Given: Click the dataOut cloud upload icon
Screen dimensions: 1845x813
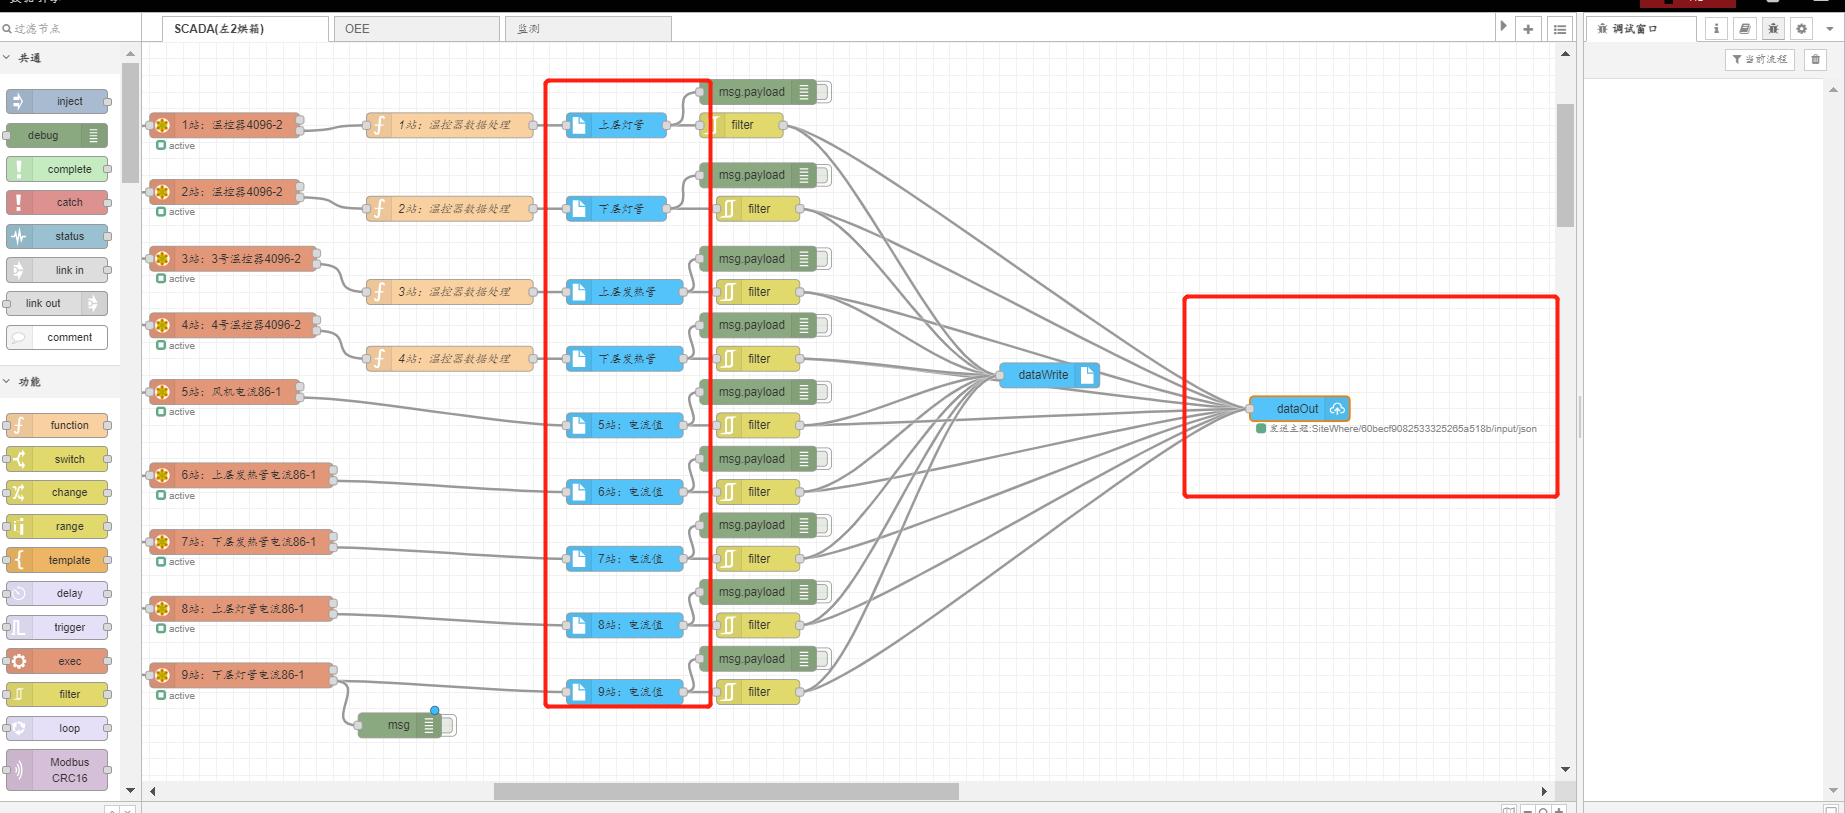Looking at the screenshot, I should pyautogui.click(x=1337, y=409).
